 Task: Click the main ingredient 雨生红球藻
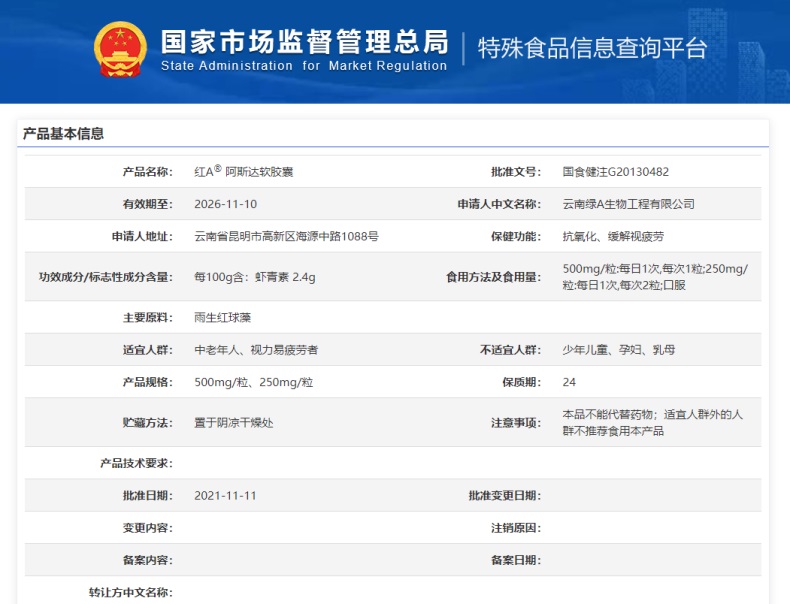tap(225, 317)
